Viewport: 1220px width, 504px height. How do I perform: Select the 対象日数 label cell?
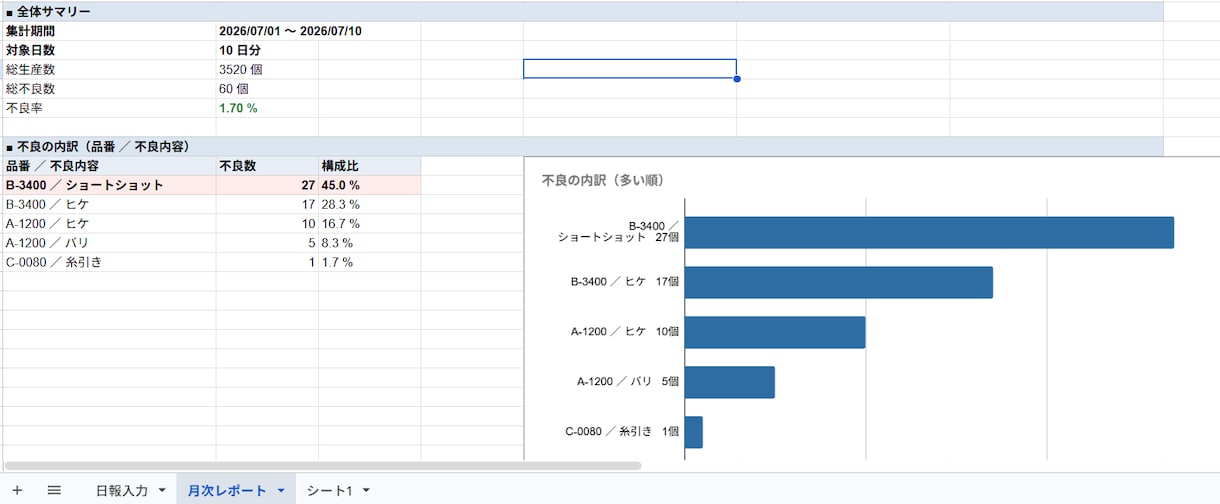point(108,50)
